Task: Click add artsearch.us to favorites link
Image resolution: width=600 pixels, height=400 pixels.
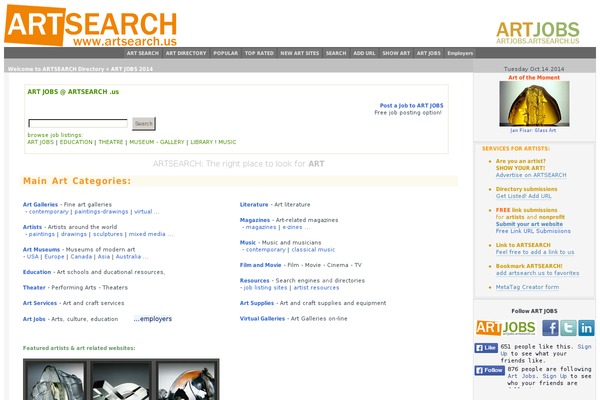Action: [x=537, y=273]
